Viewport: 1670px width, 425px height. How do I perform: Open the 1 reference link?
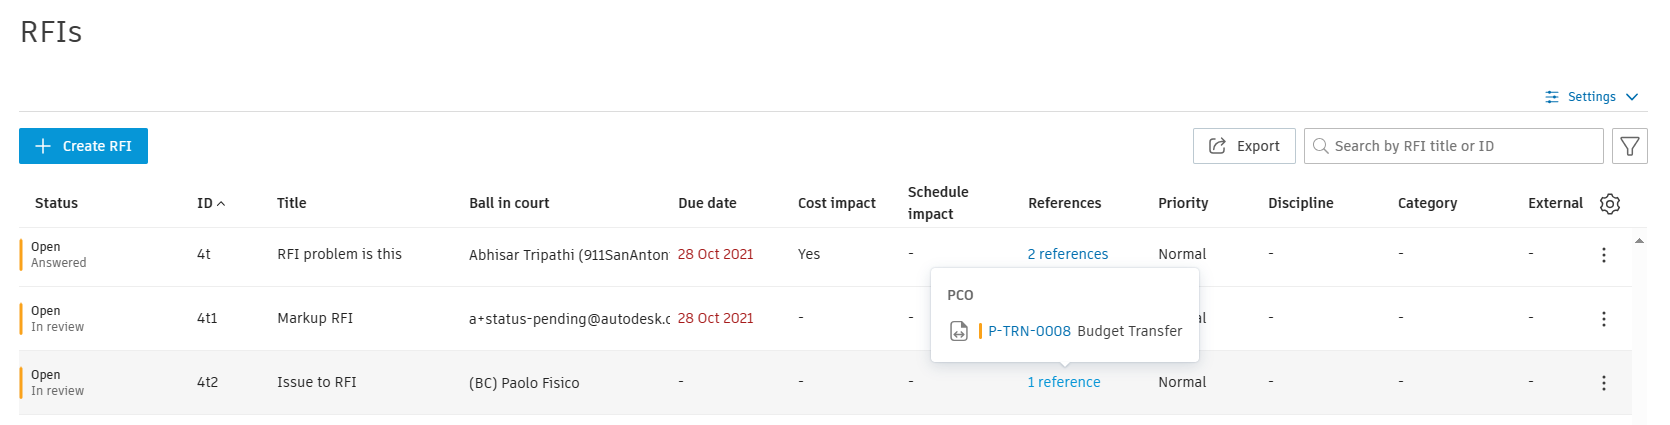pos(1063,382)
